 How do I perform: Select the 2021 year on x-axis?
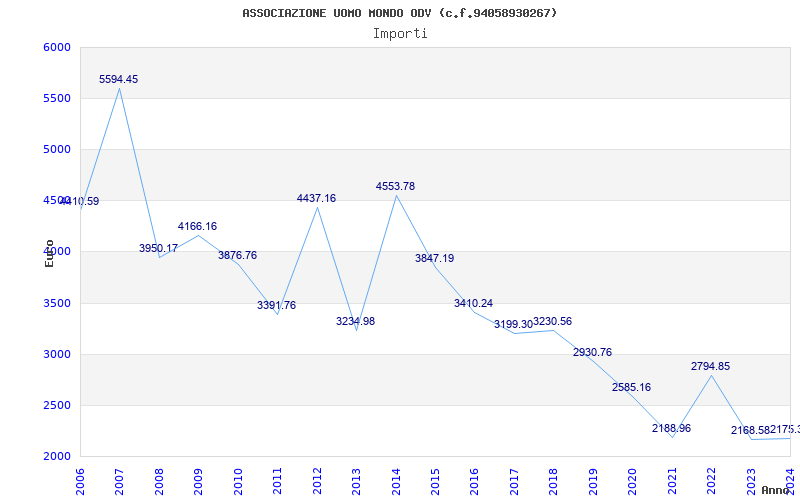pyautogui.click(x=672, y=482)
